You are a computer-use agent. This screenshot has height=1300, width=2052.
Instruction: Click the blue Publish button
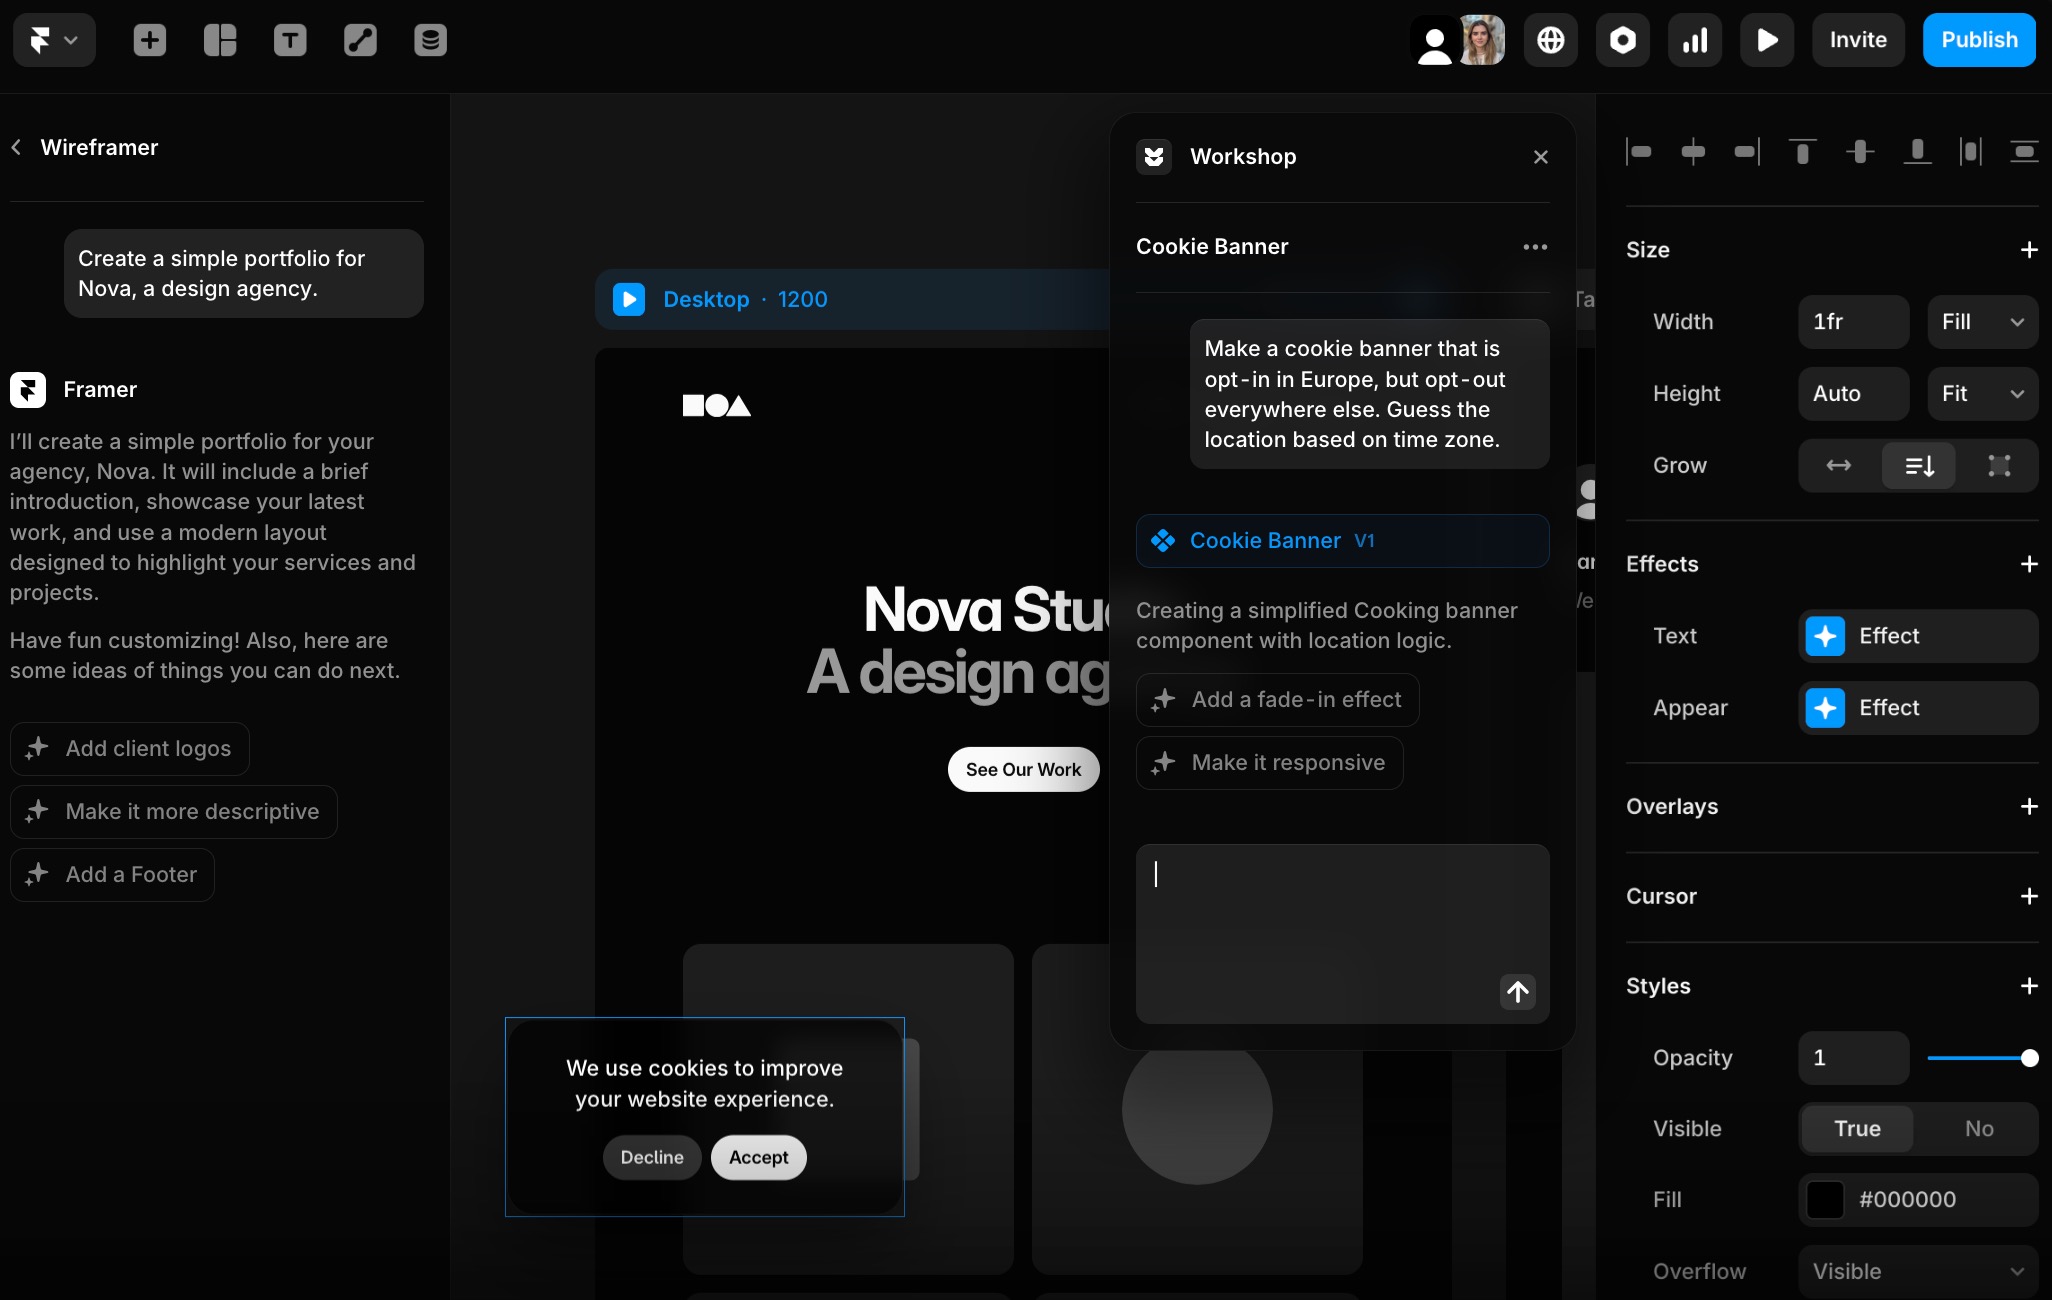point(1979,40)
